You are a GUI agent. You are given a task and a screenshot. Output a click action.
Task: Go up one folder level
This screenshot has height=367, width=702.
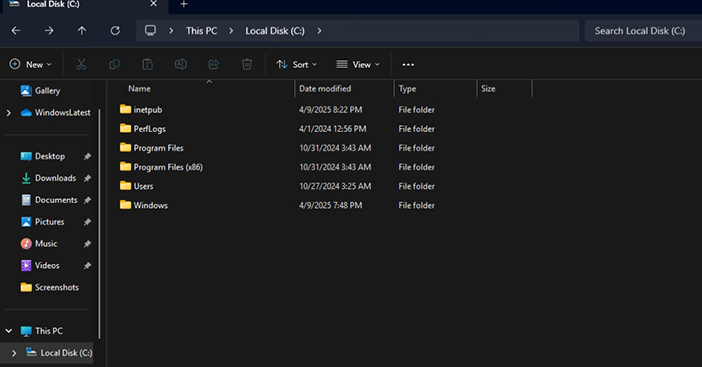click(x=81, y=30)
